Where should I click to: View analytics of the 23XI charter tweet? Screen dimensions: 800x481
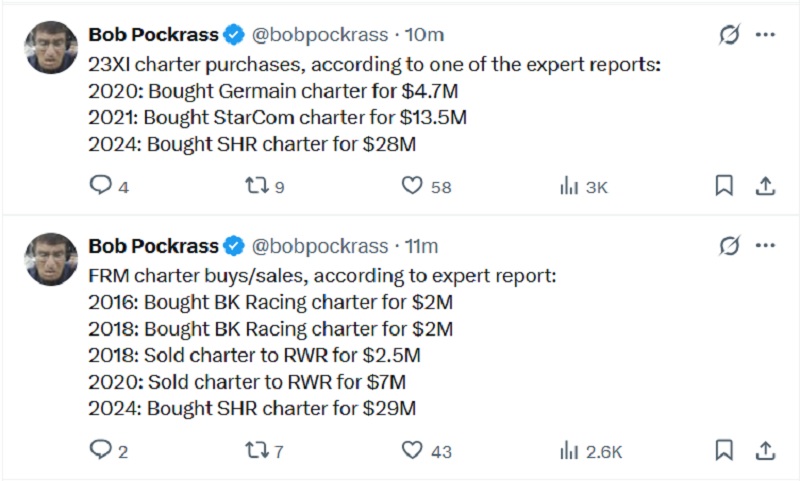tap(569, 186)
